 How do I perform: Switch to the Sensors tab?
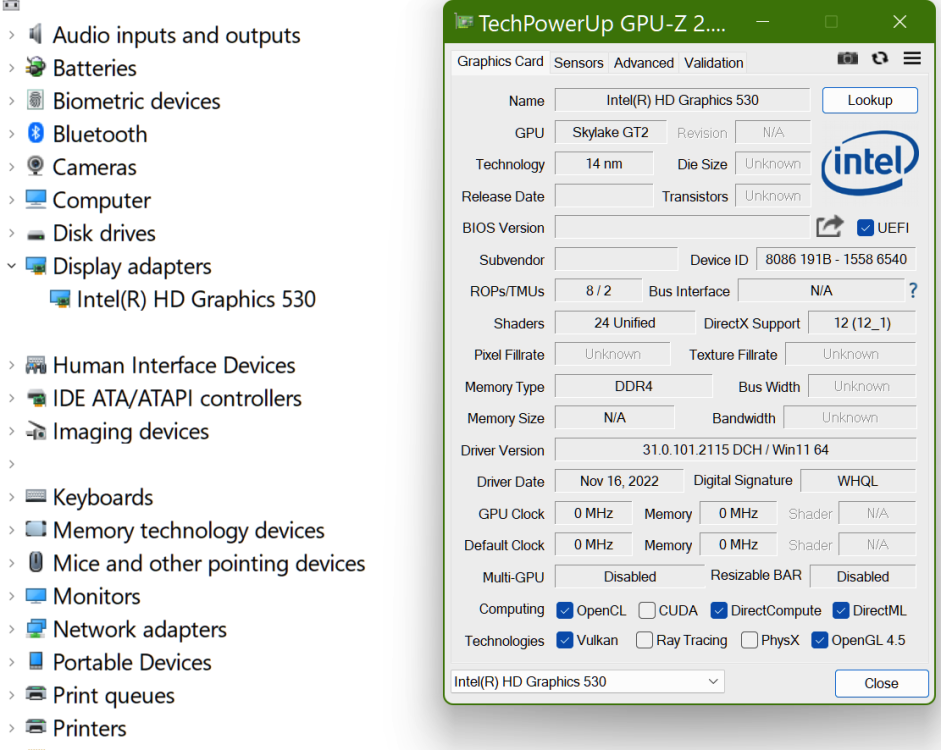(x=579, y=63)
